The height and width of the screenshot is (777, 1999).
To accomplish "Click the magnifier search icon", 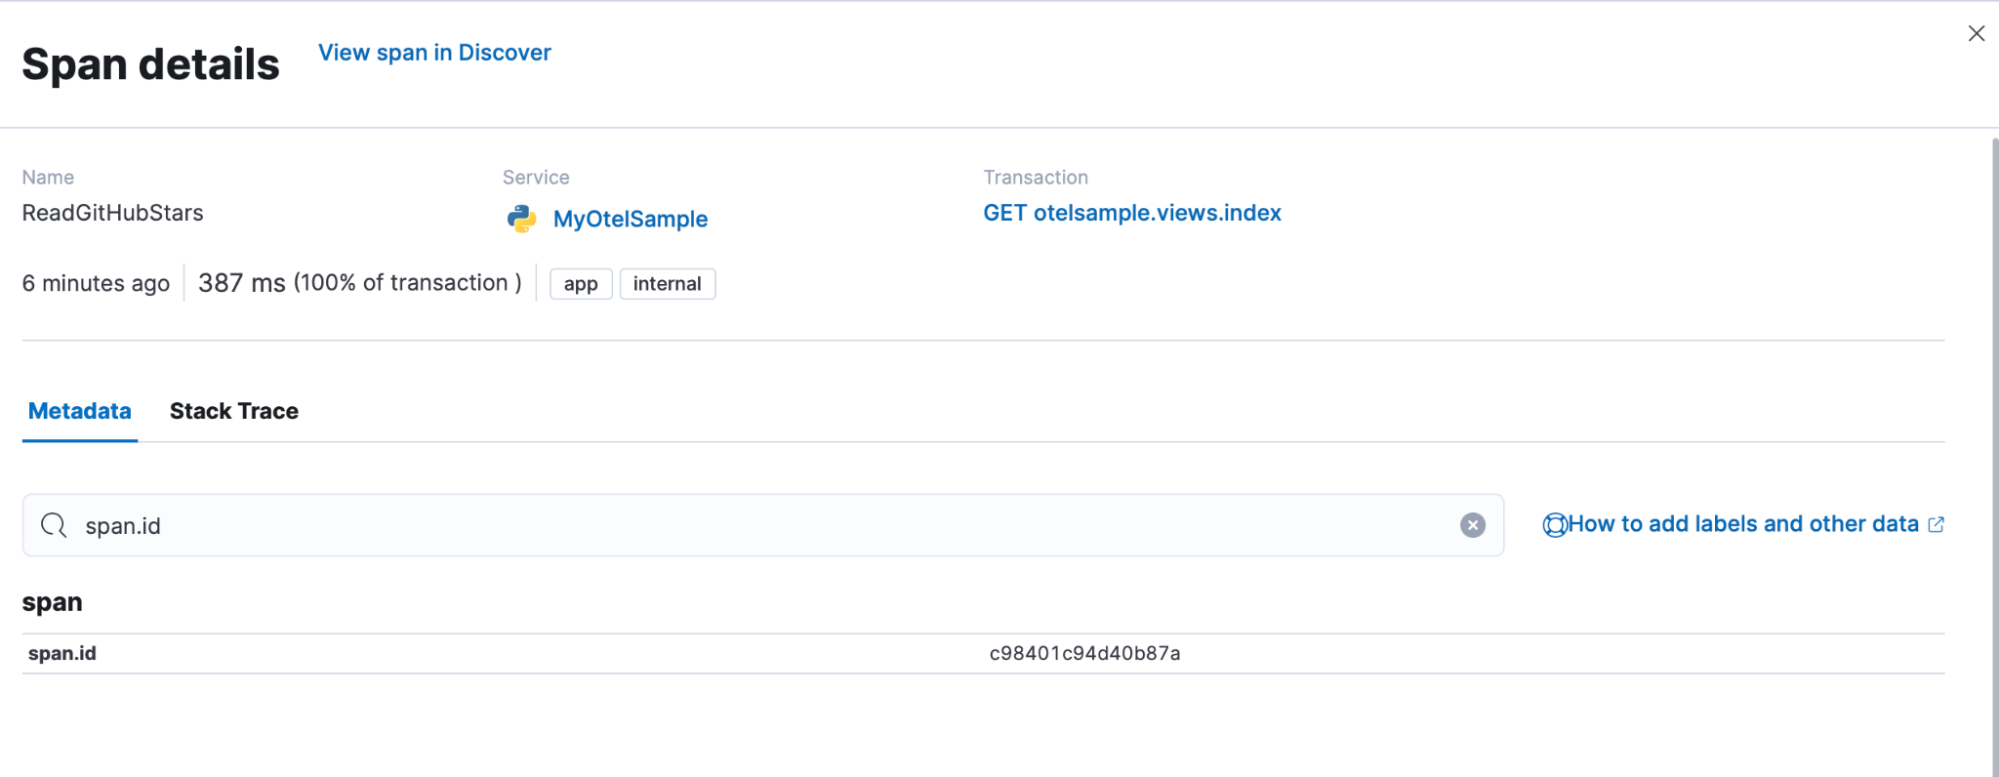I will (54, 525).
